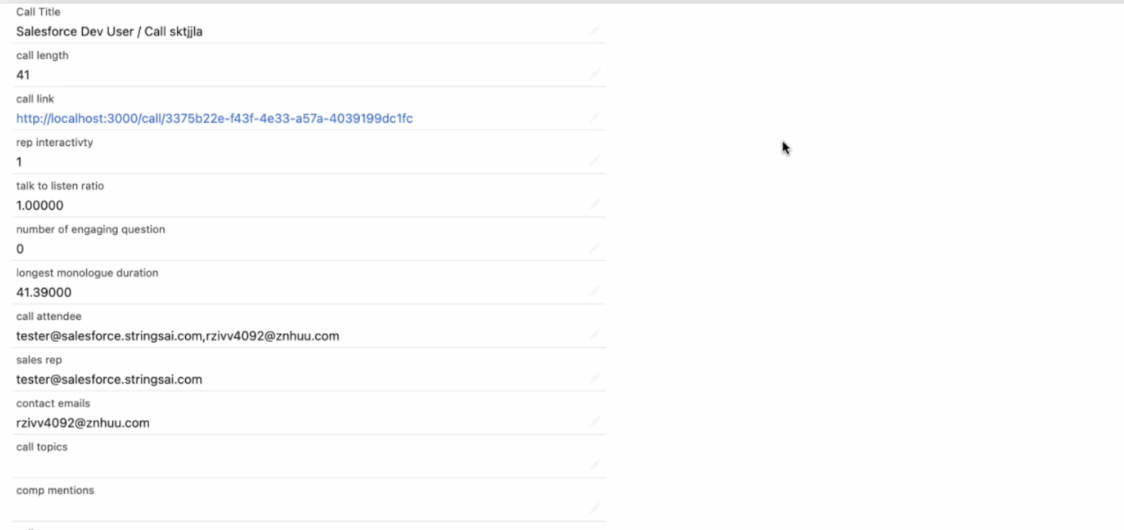The height and width of the screenshot is (530, 1124).
Task: Select the engaging question value 0
Action: [20, 249]
